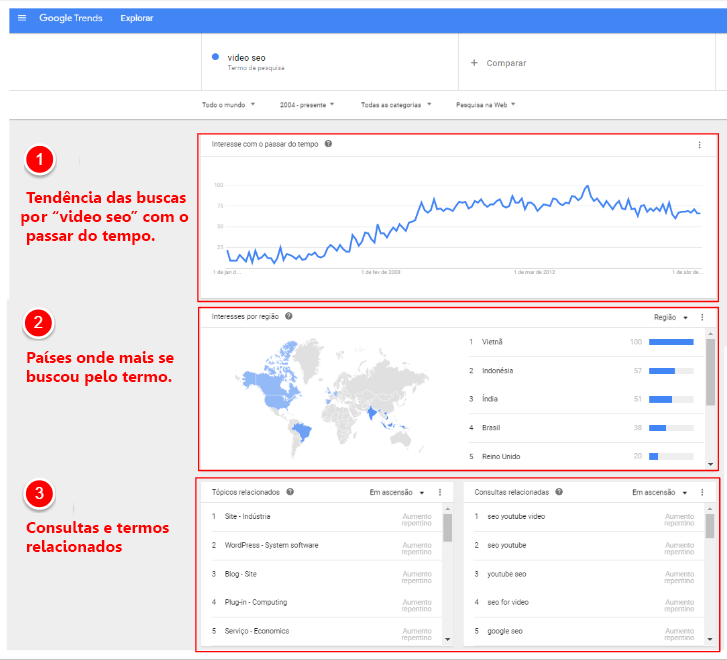Go to the Explorar tab

(137, 18)
